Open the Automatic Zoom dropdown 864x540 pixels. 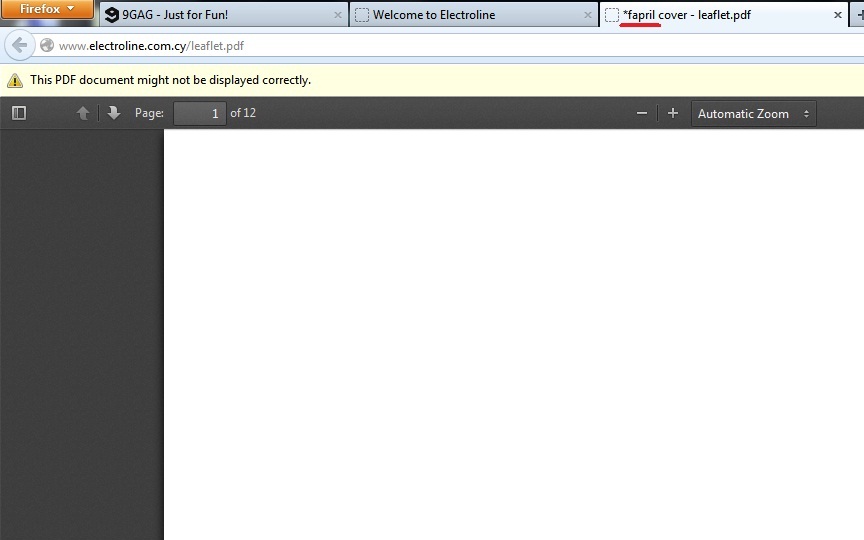753,114
